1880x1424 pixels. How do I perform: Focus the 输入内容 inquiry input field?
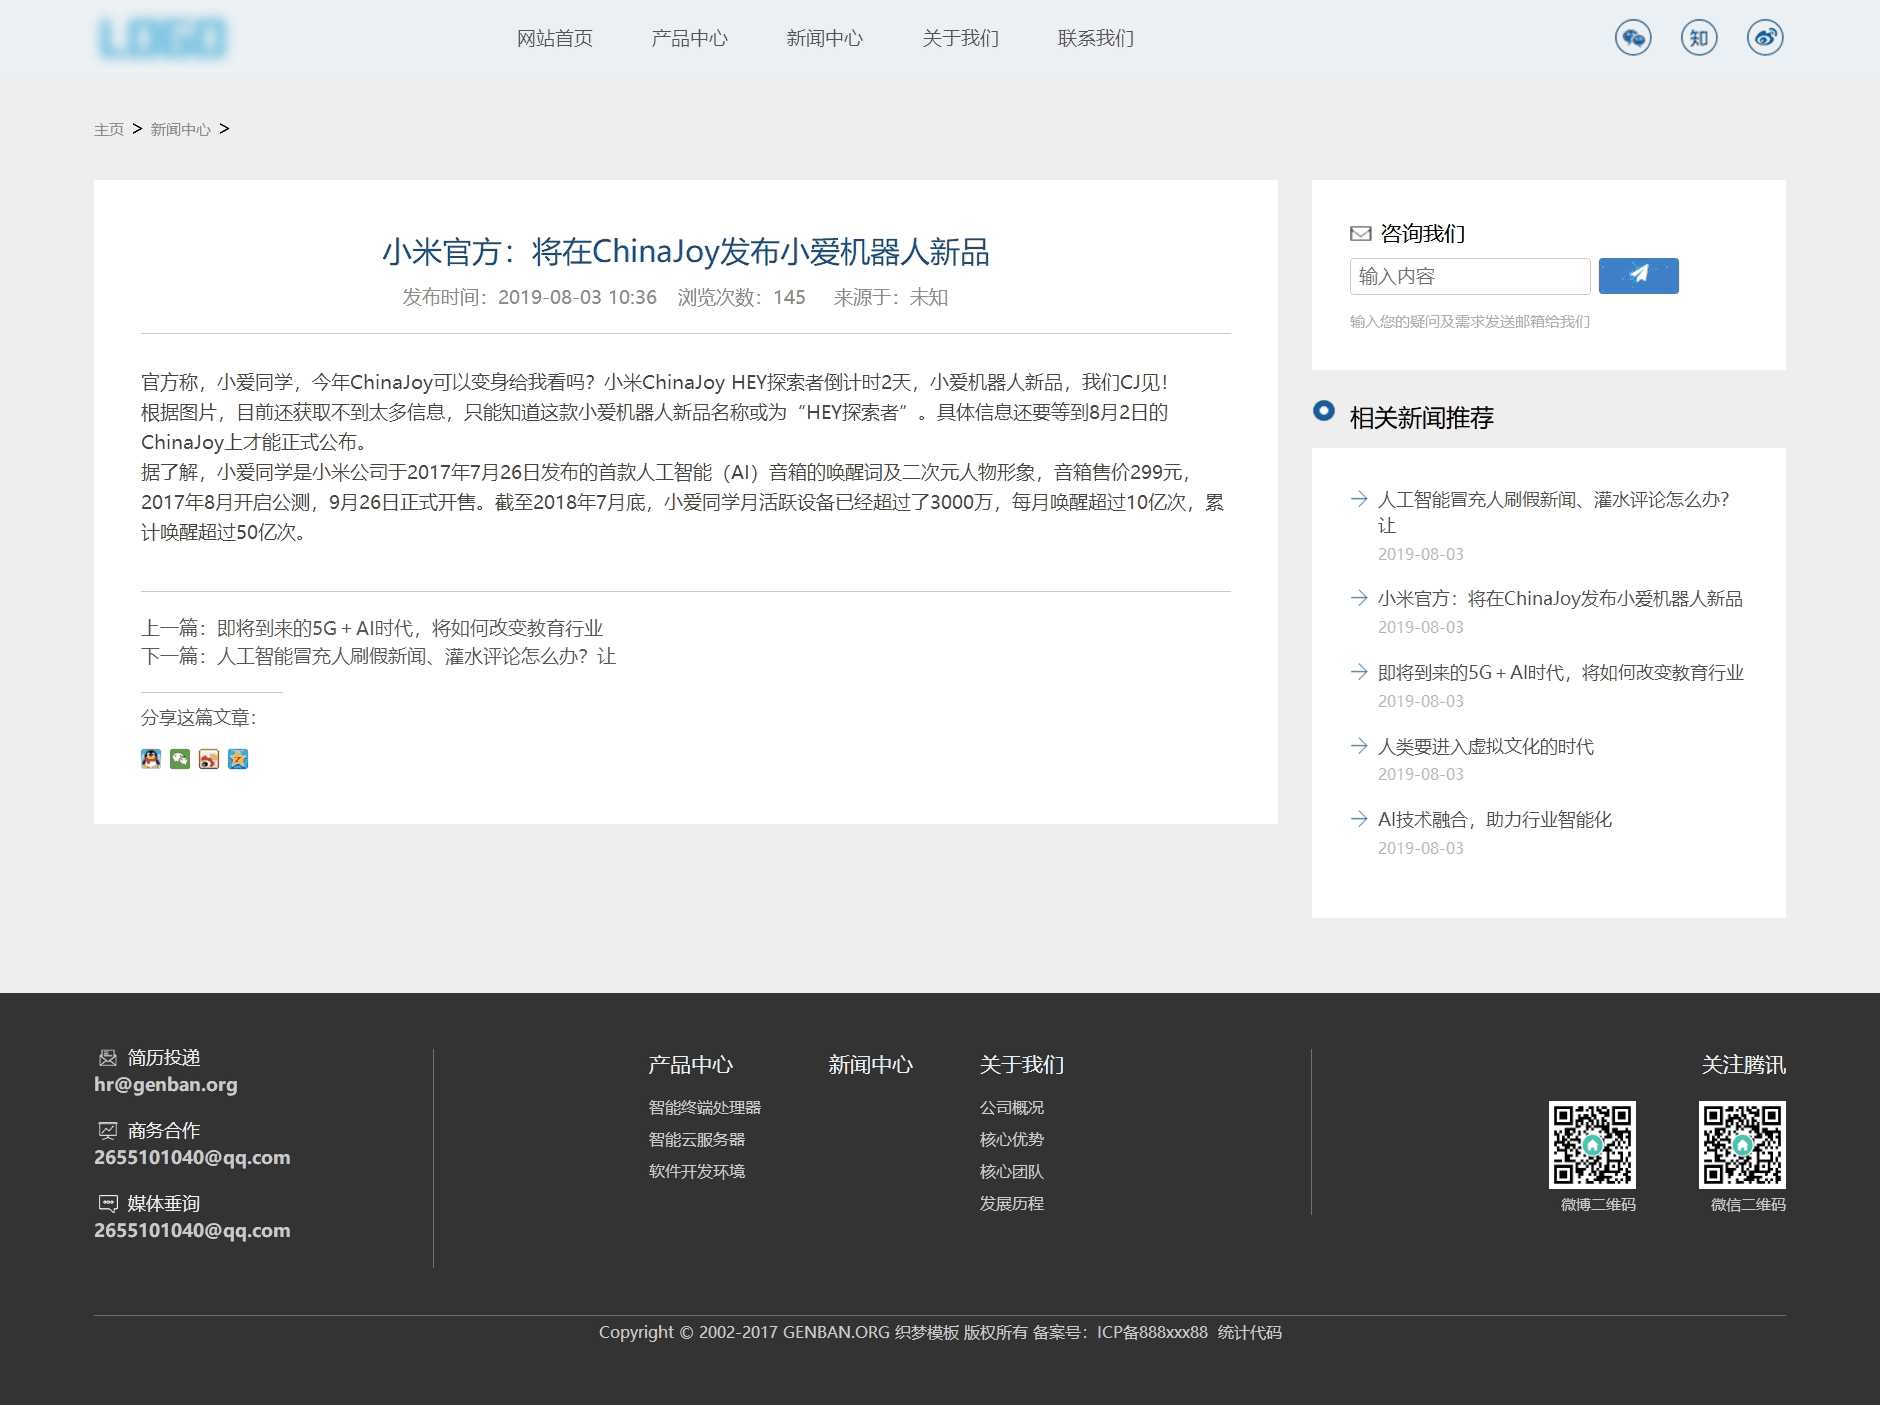(1470, 276)
